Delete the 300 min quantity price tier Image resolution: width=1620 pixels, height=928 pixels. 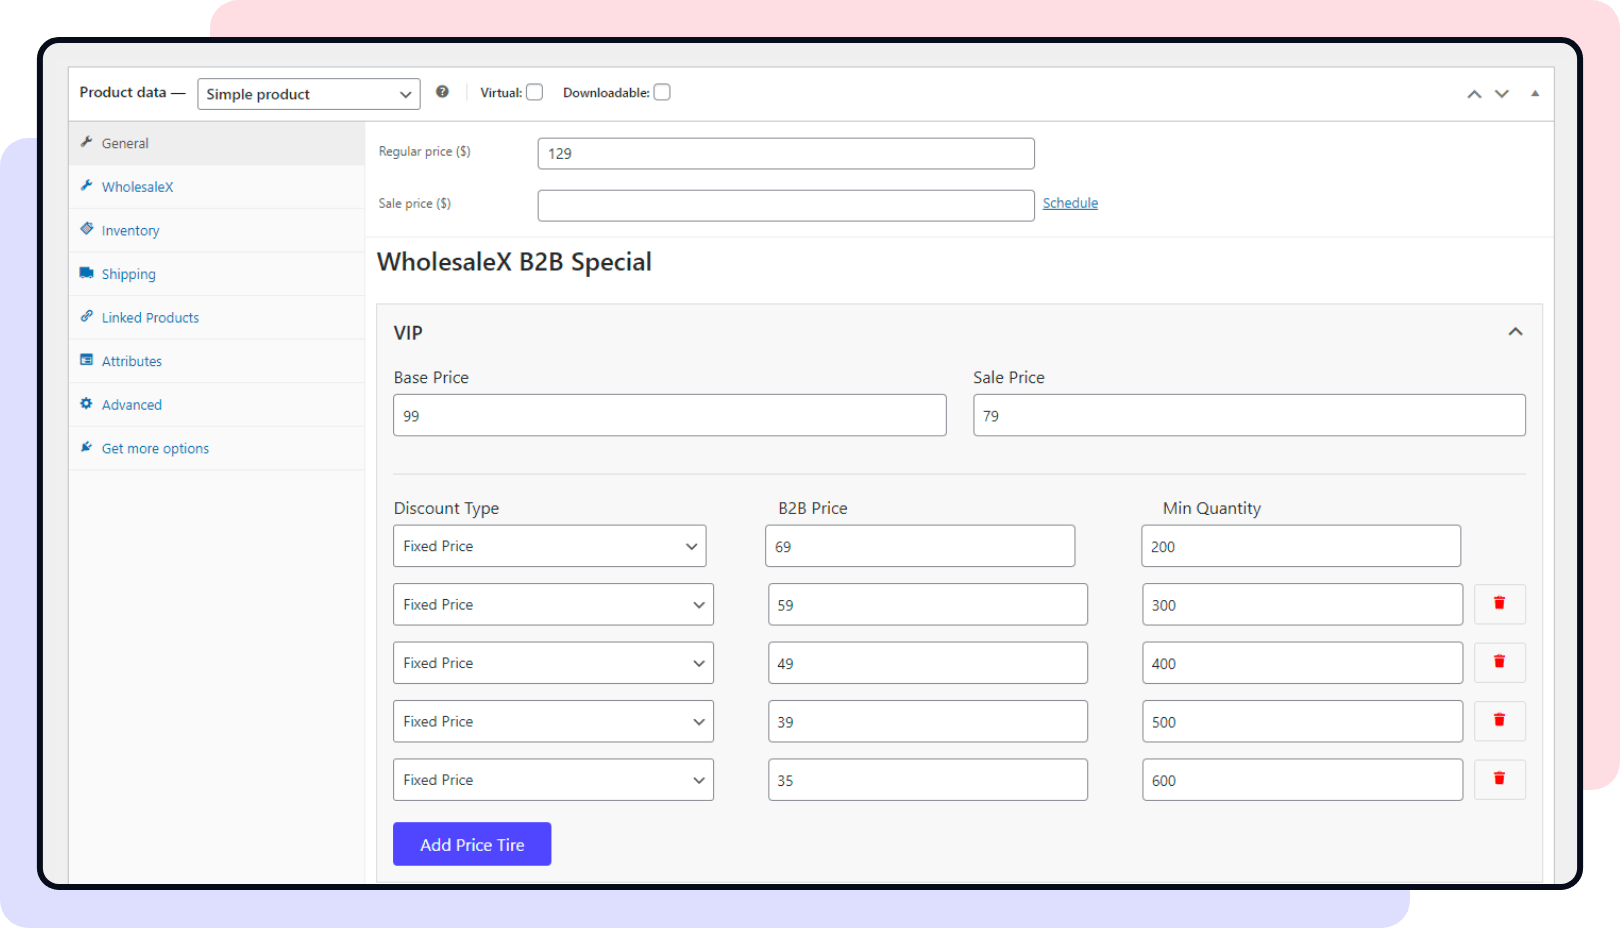(x=1499, y=603)
